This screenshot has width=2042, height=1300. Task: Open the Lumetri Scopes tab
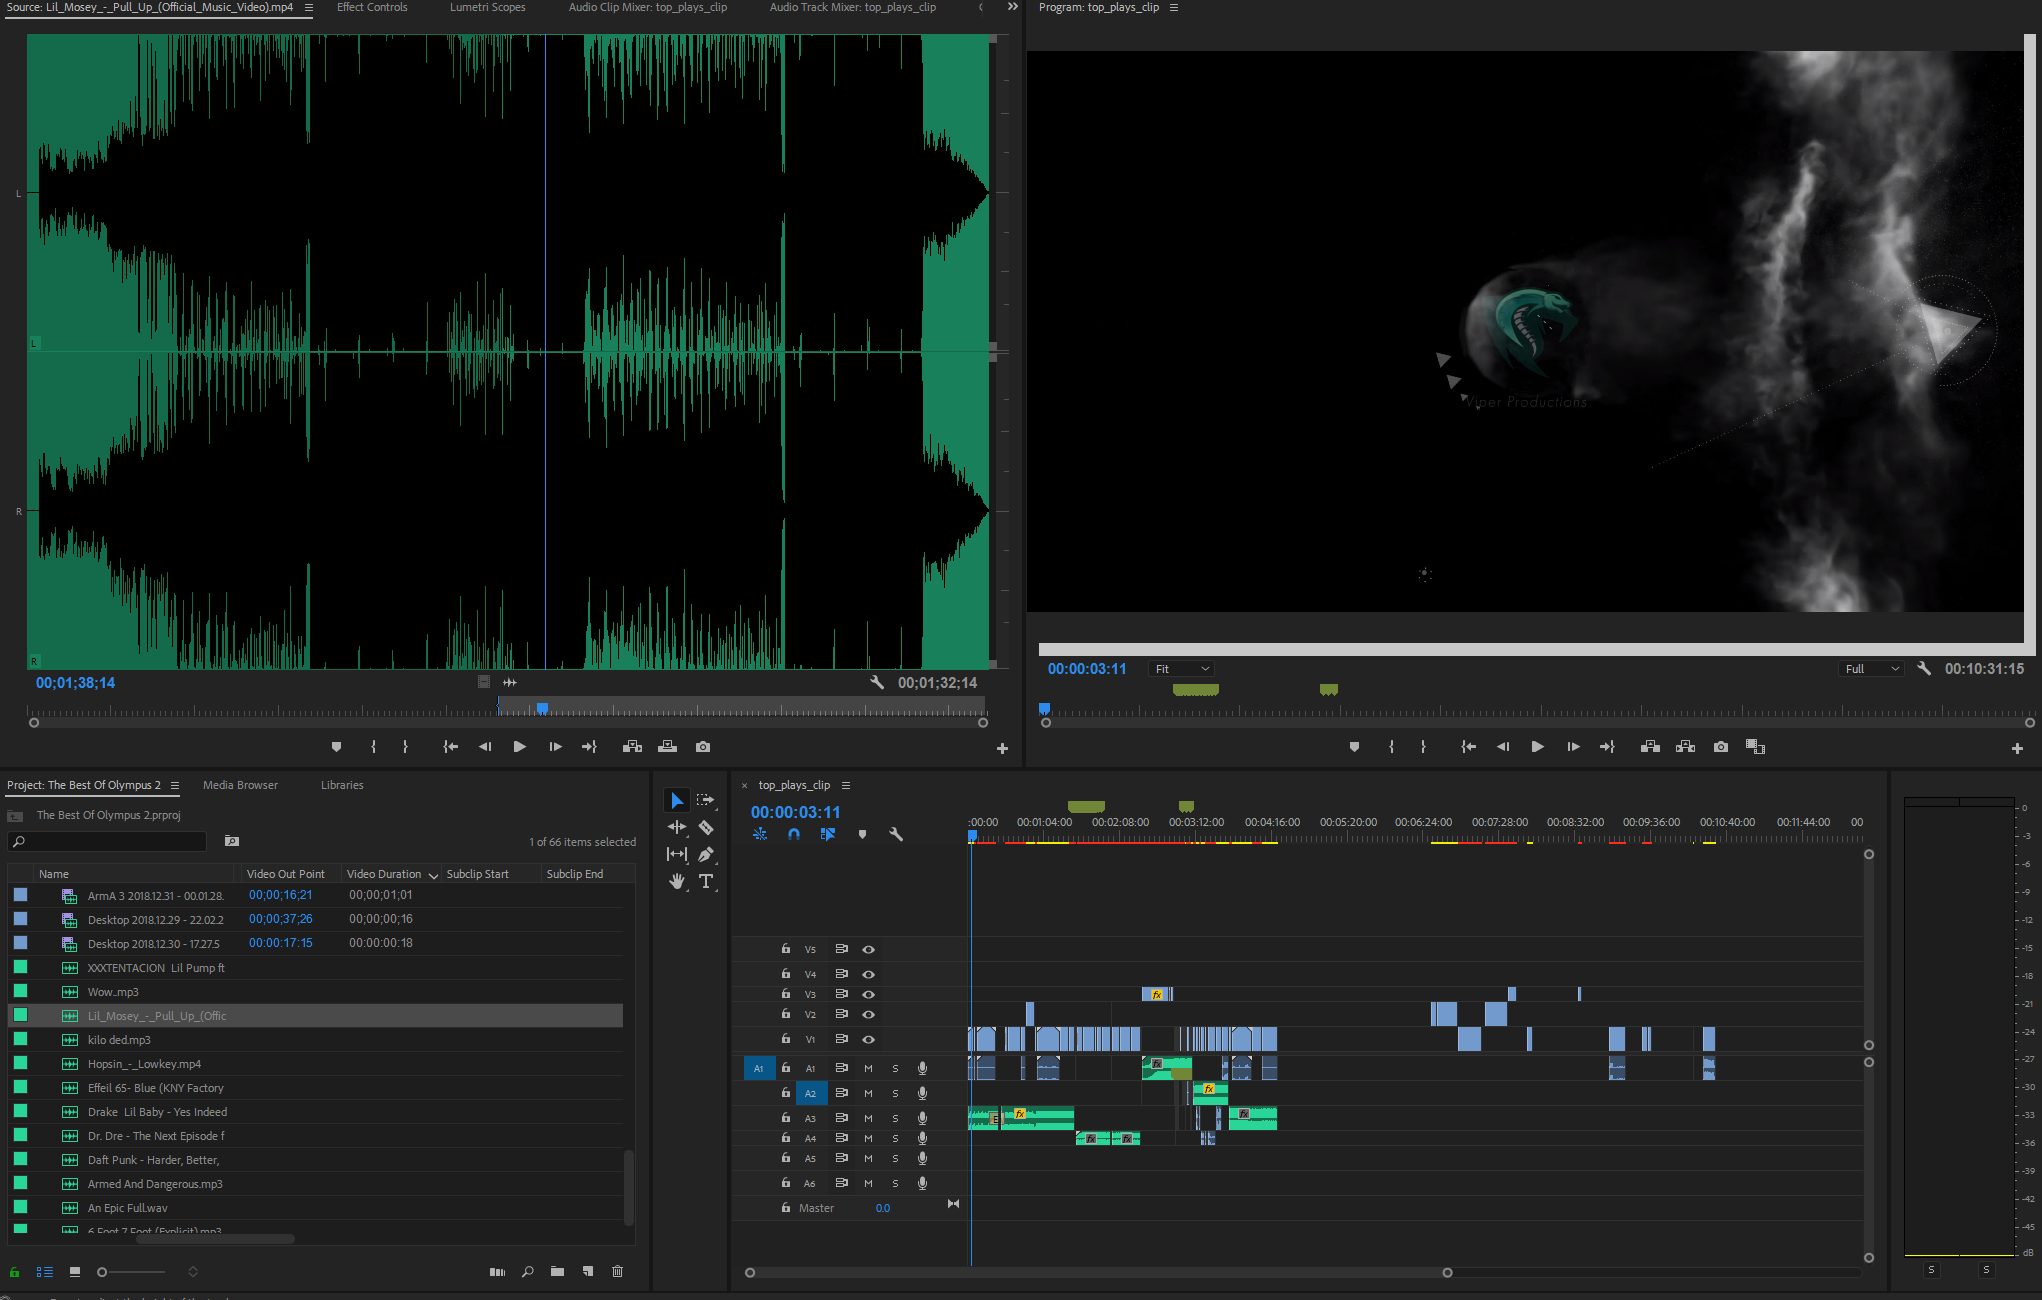click(x=487, y=7)
